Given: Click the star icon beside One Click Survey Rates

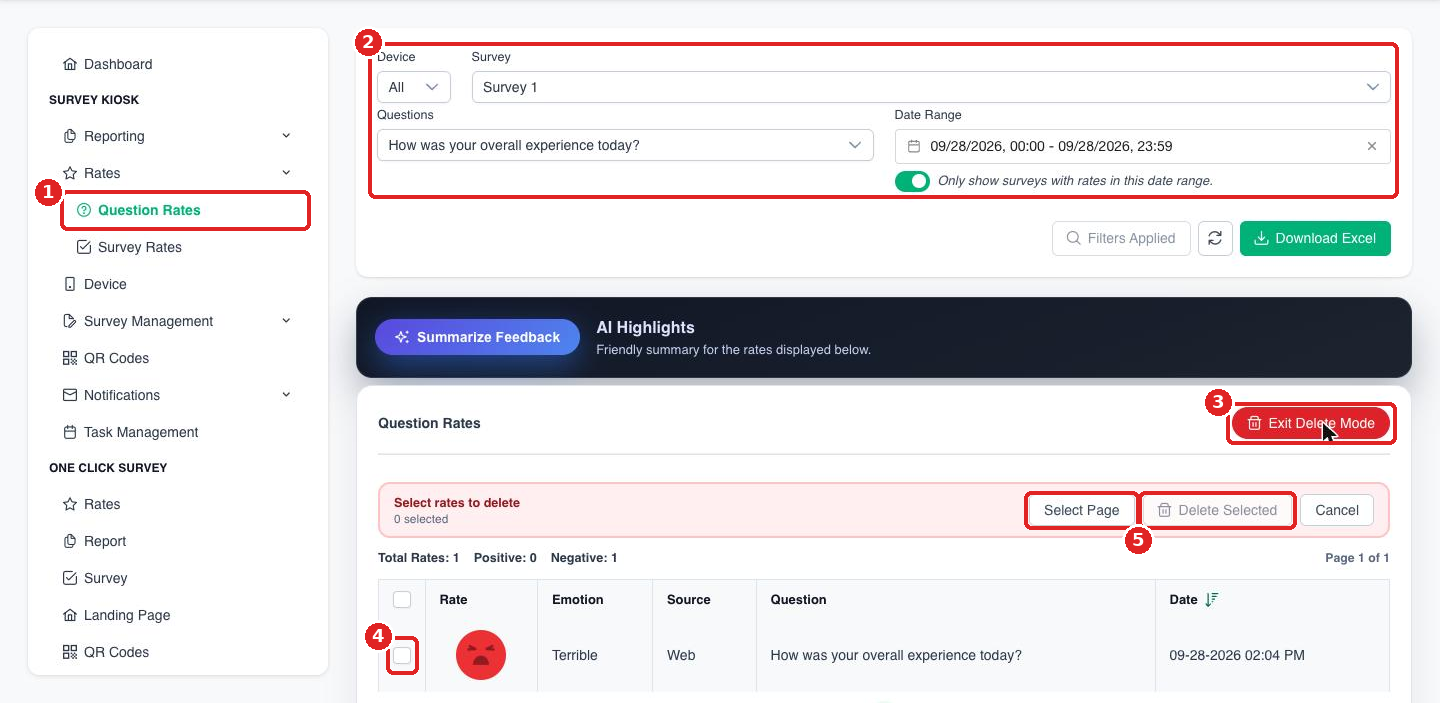Looking at the screenshot, I should coord(70,504).
